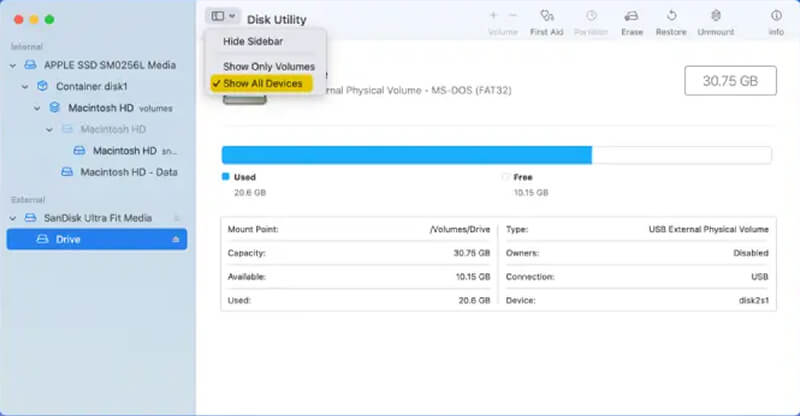Click the Macintosh HD - Data disk icon

tap(67, 172)
